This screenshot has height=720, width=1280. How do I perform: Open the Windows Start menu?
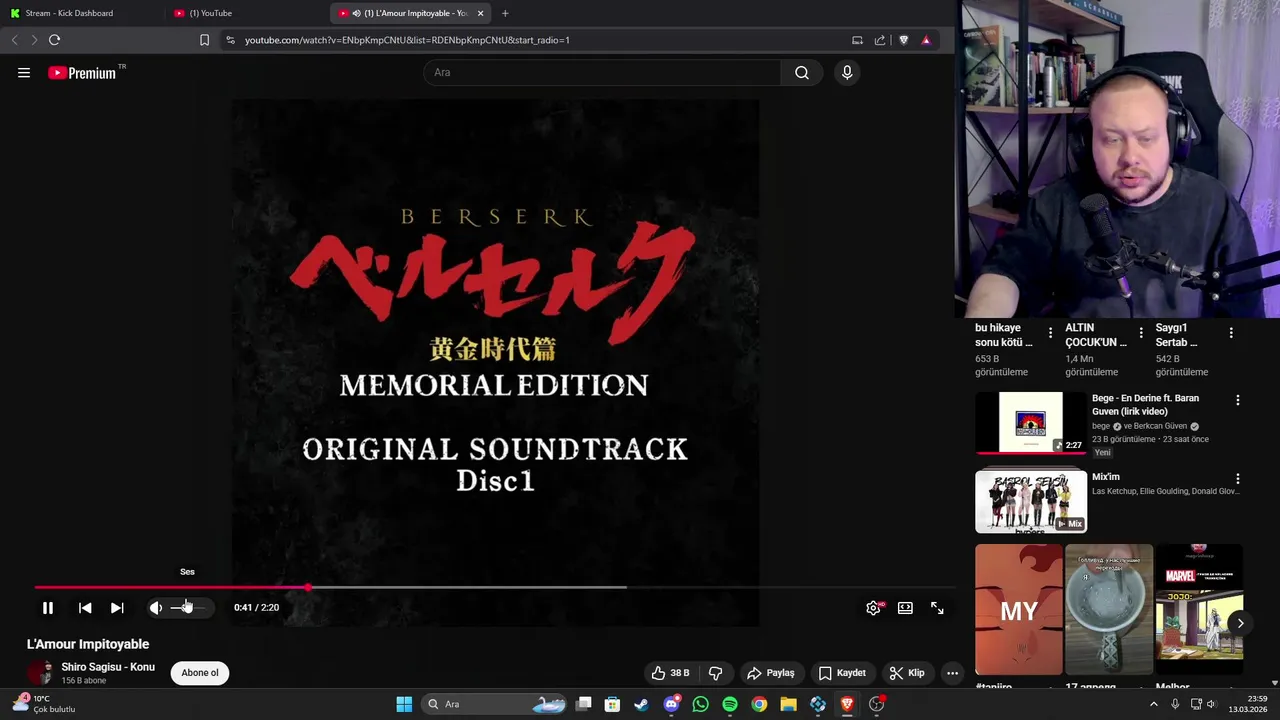point(404,704)
